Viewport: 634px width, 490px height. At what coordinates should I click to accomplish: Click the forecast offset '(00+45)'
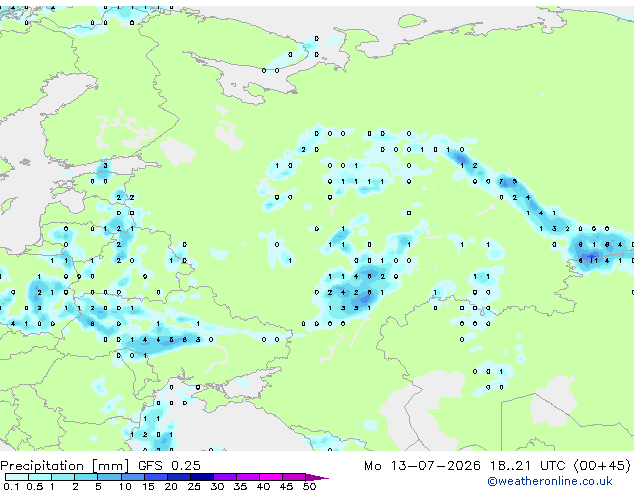point(602,465)
